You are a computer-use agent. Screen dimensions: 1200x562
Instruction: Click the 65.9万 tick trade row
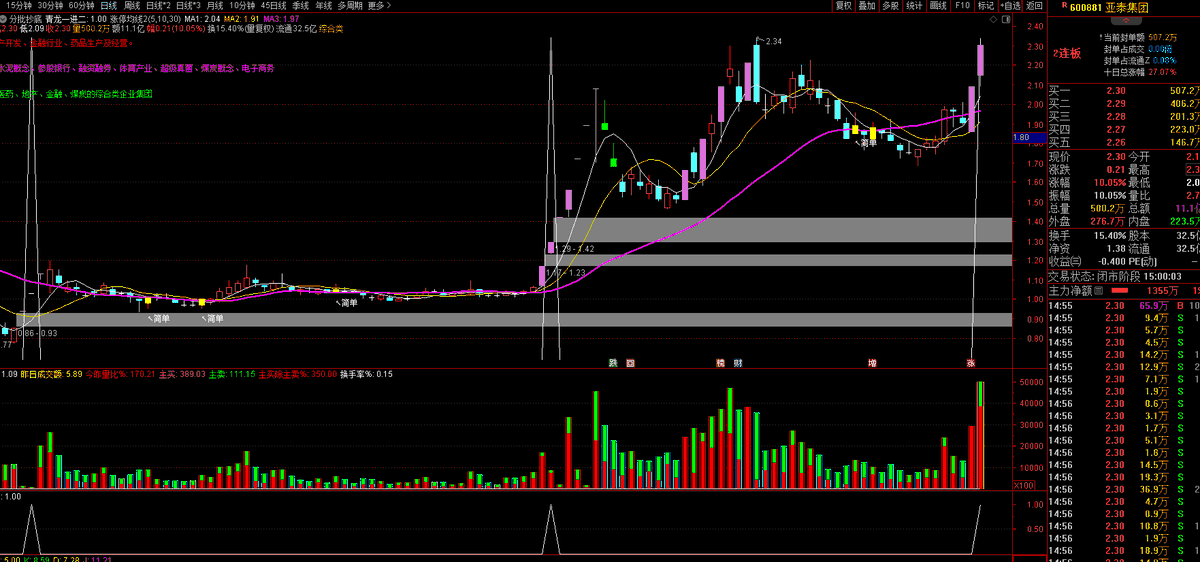[x=1122, y=305]
